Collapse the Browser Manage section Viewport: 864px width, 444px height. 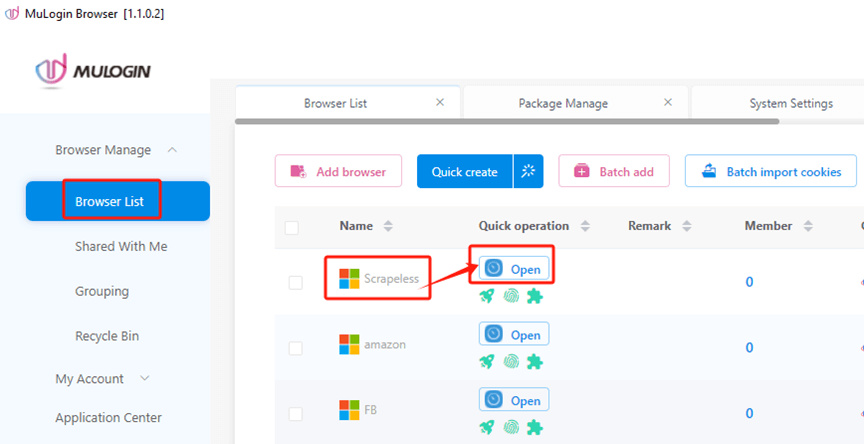point(172,150)
